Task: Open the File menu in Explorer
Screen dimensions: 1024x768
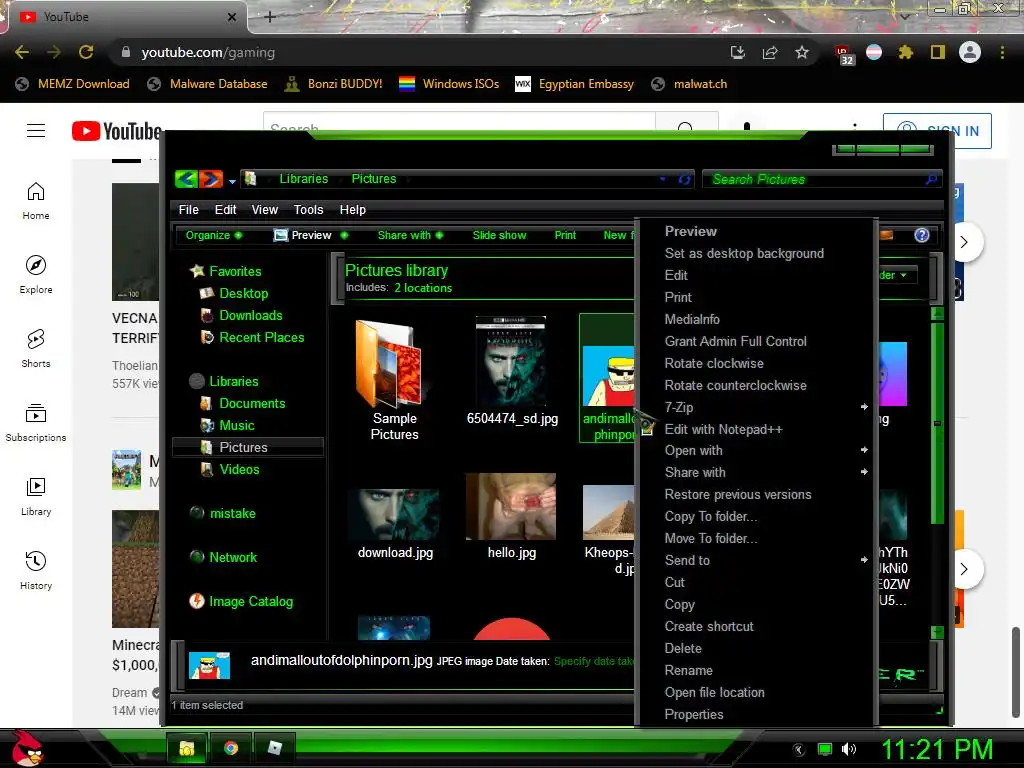Action: click(189, 210)
